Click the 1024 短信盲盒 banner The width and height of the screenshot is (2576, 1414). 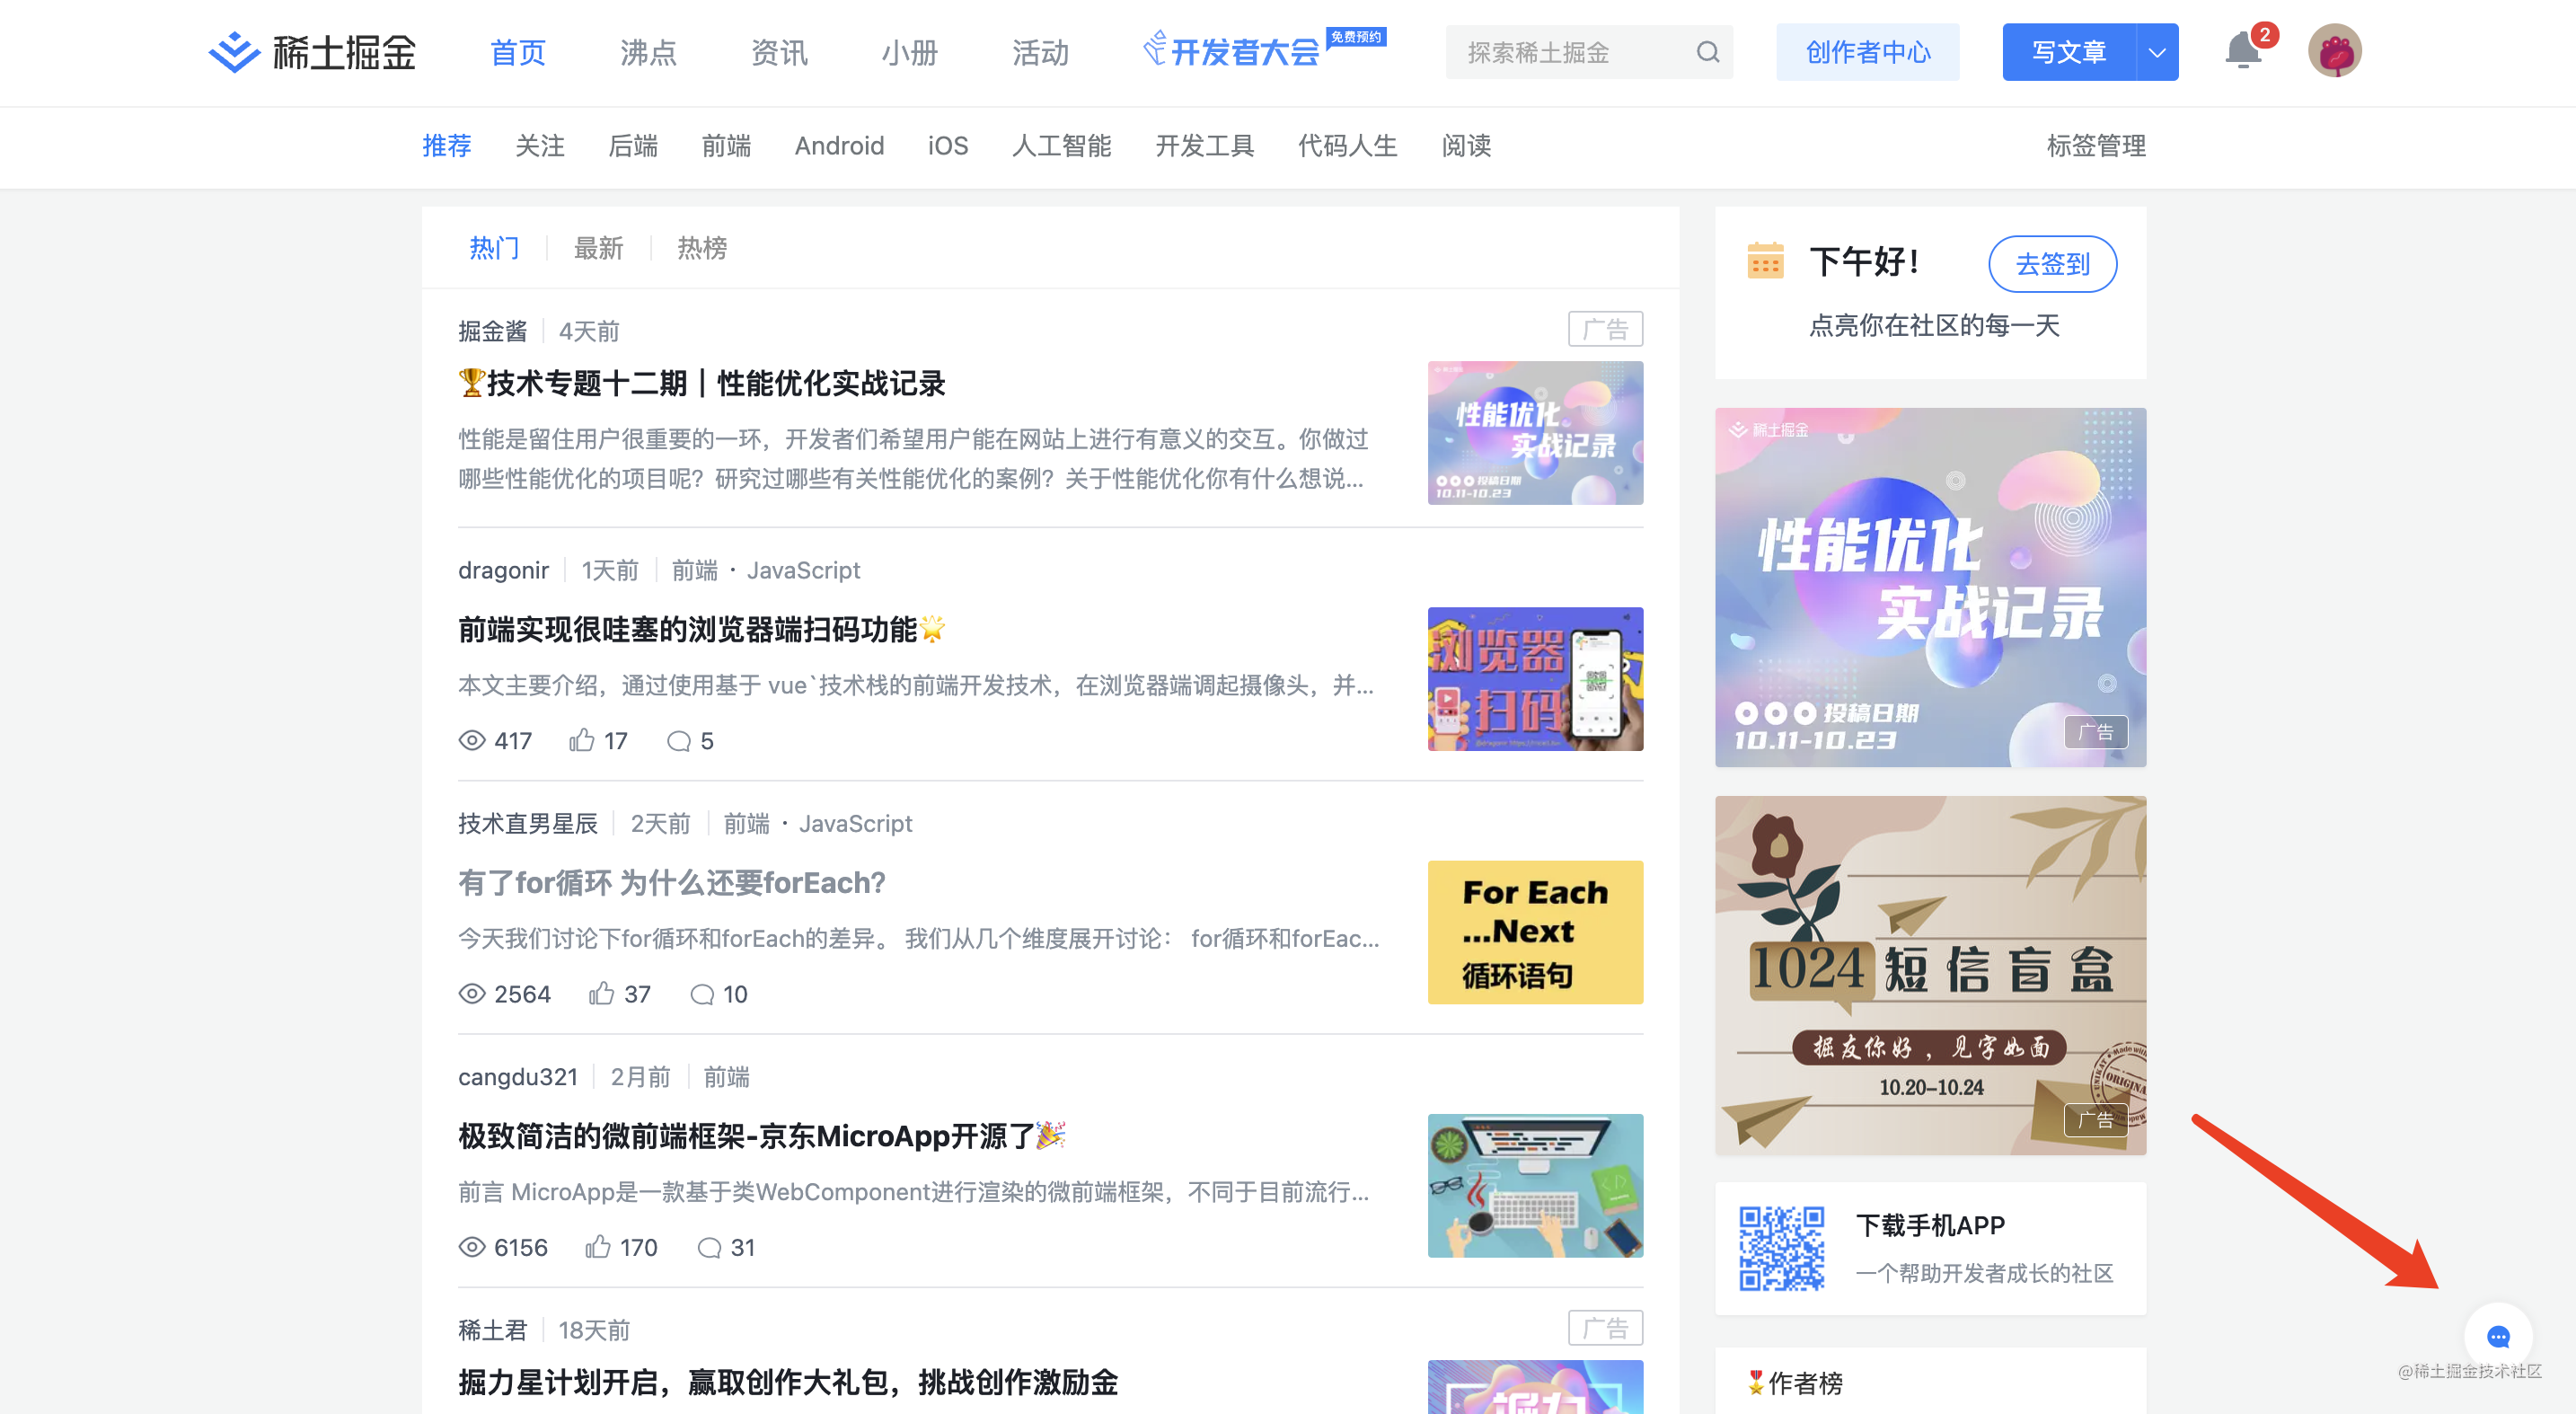[x=1929, y=975]
